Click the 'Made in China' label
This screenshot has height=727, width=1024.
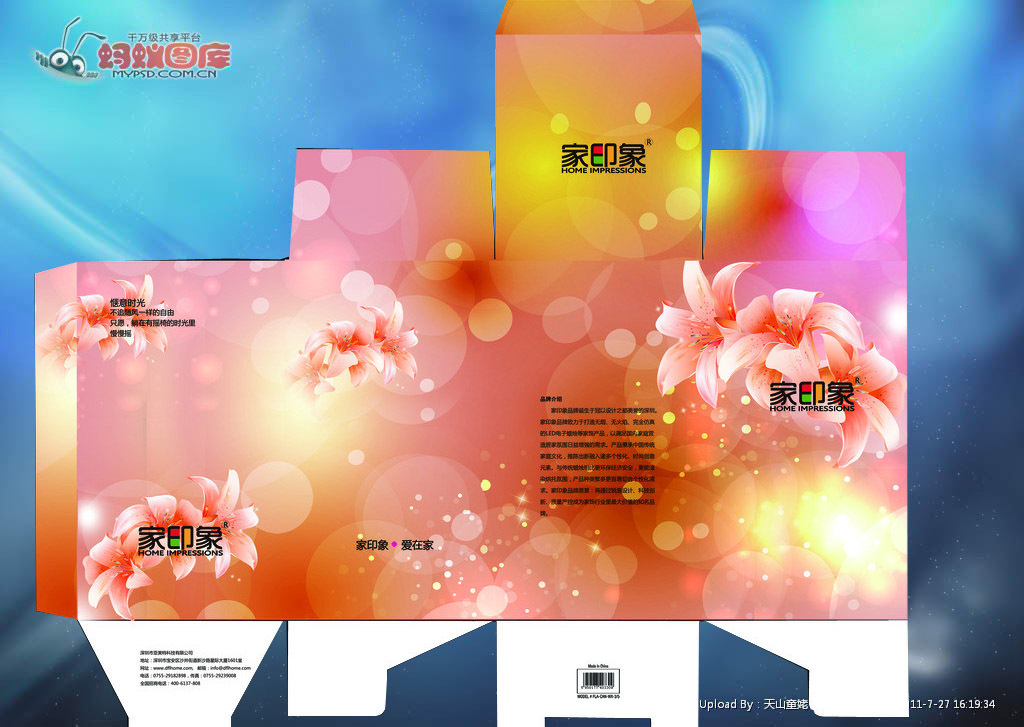[x=600, y=664]
